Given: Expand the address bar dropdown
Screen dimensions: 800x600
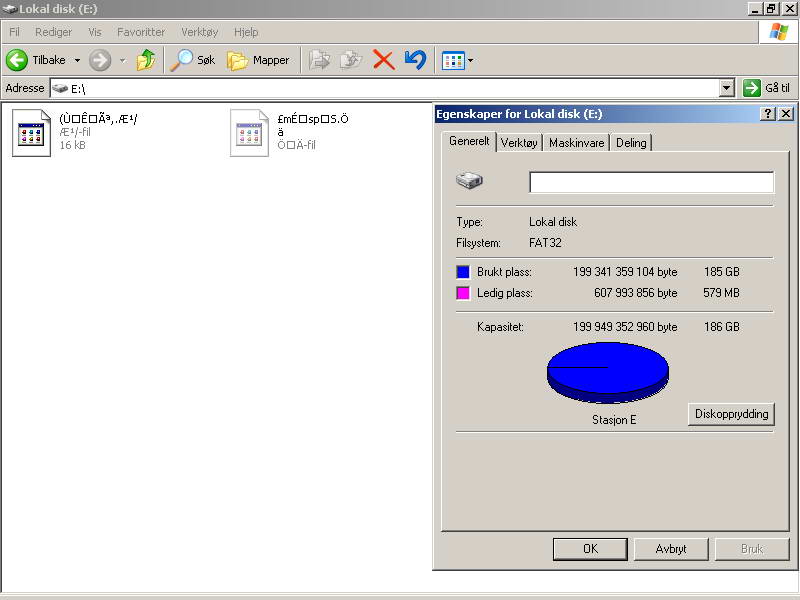Looking at the screenshot, I should tap(727, 88).
